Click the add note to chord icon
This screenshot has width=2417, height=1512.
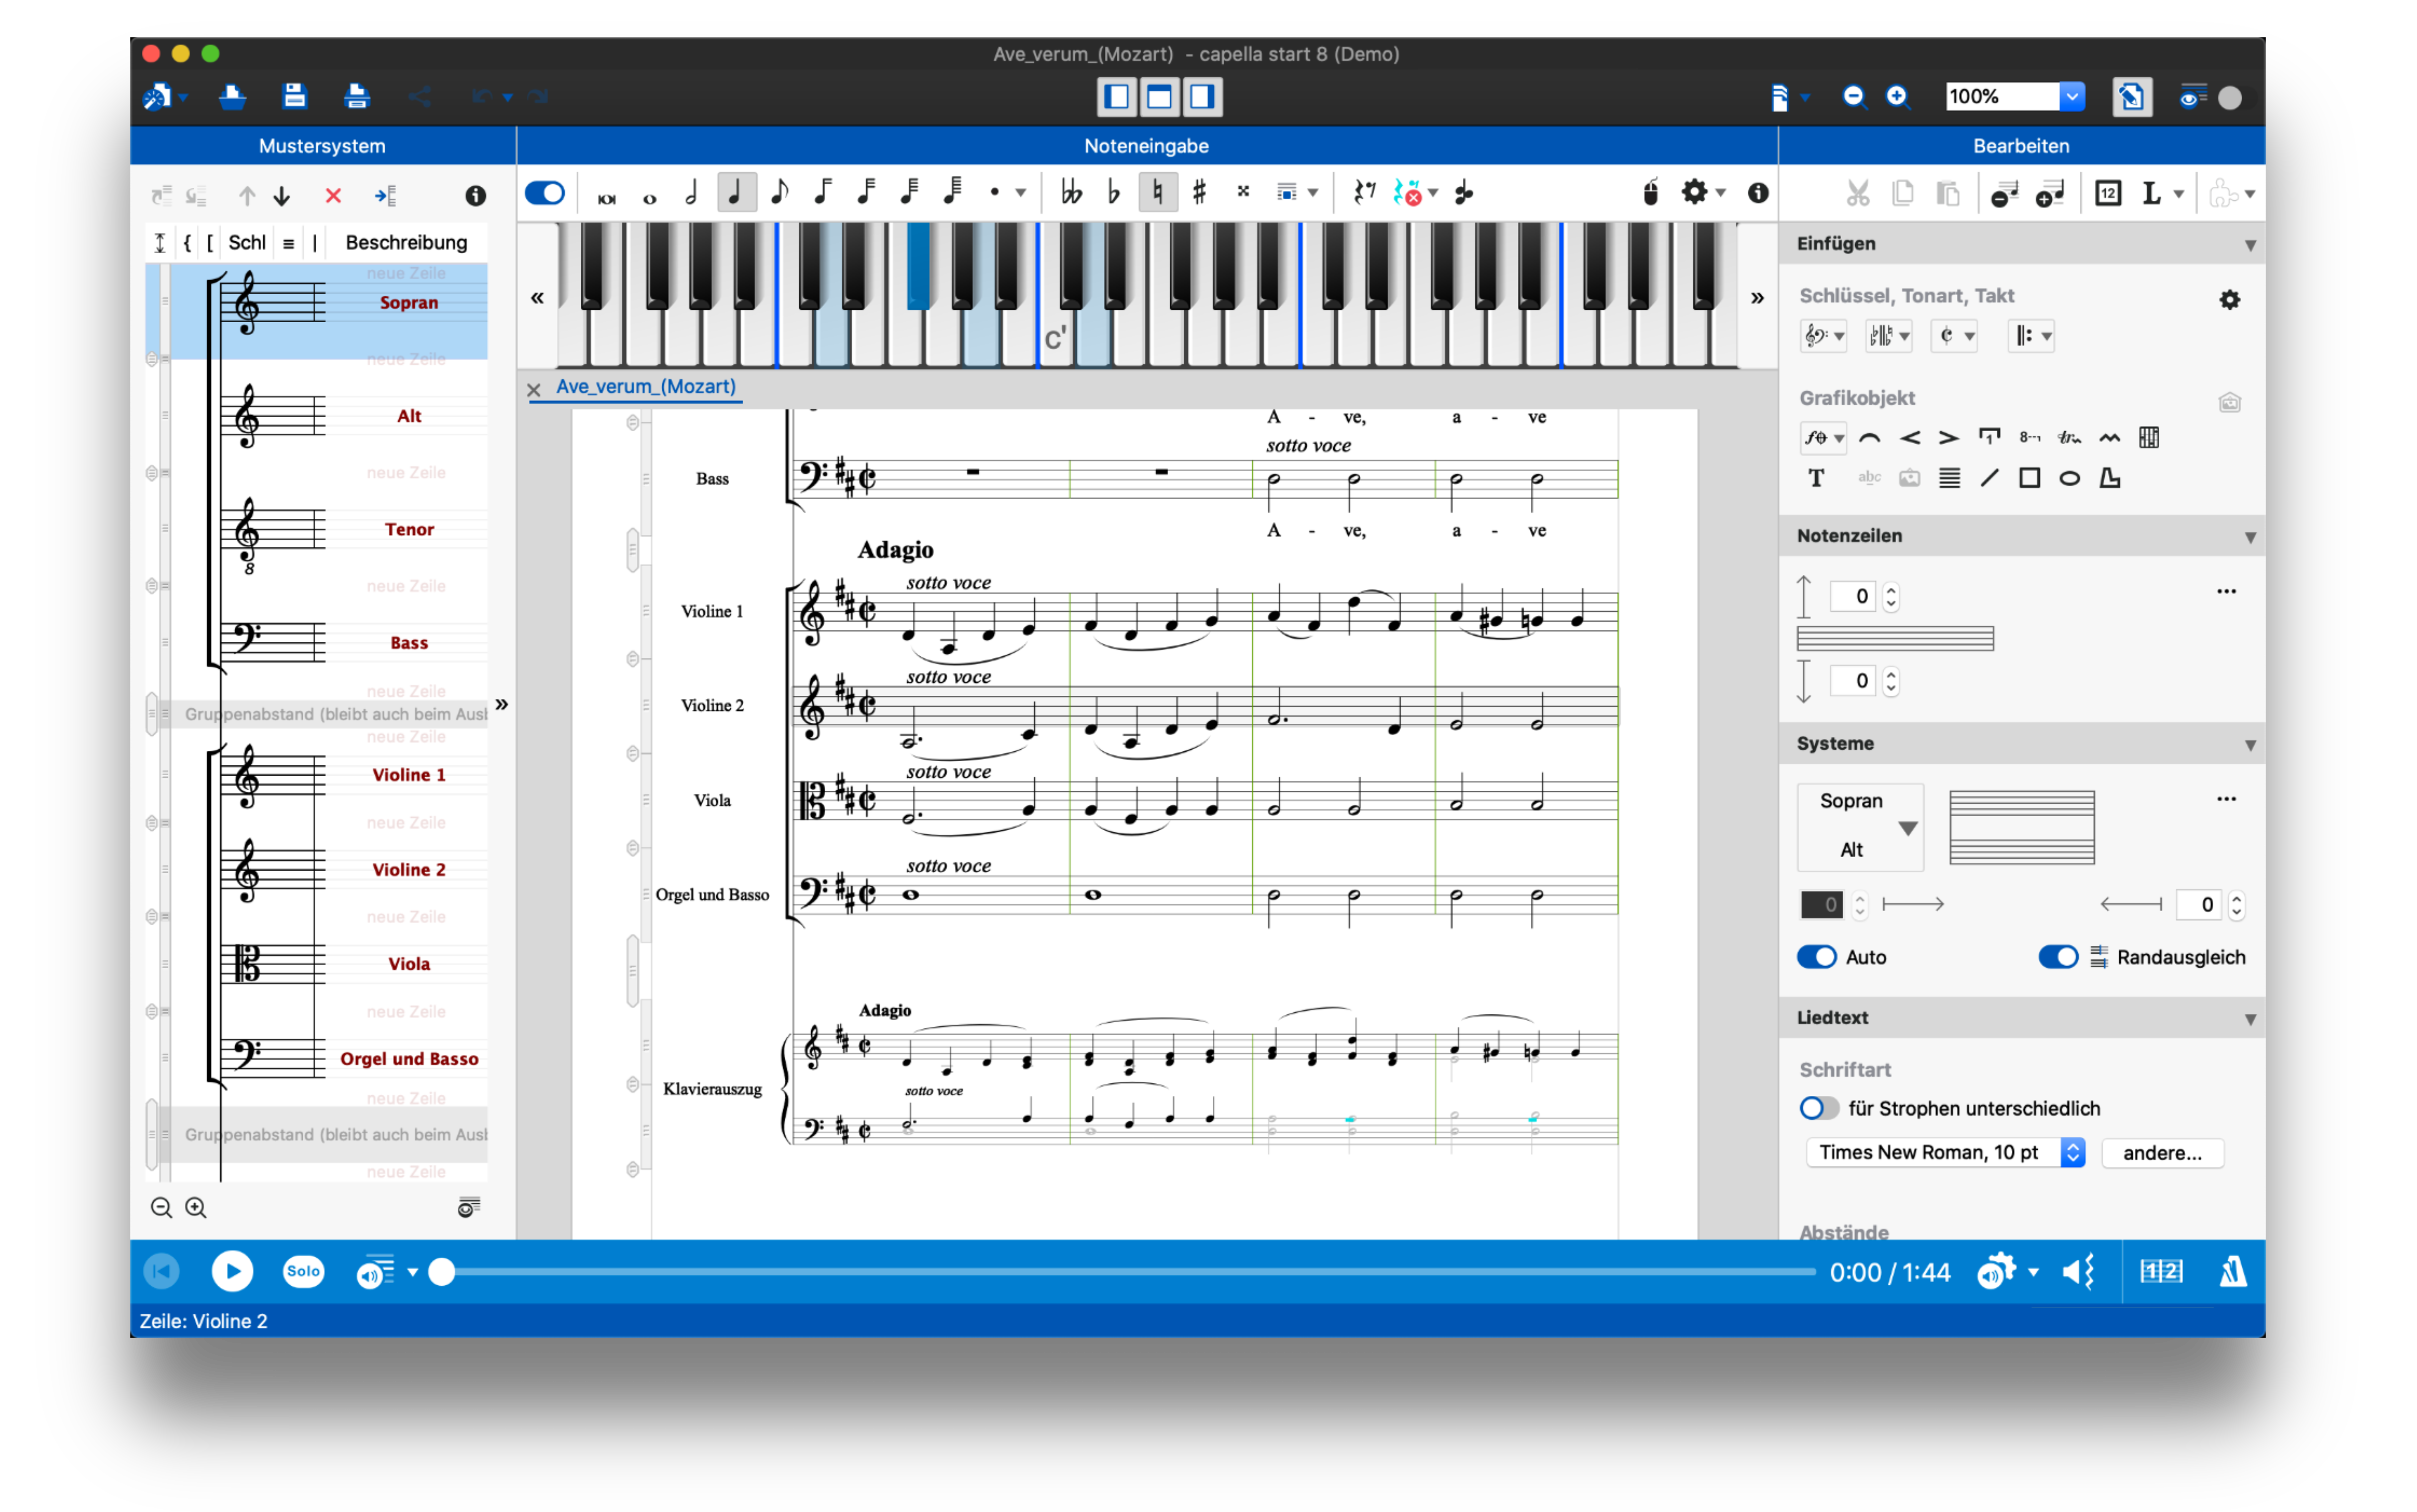pyautogui.click(x=1463, y=192)
